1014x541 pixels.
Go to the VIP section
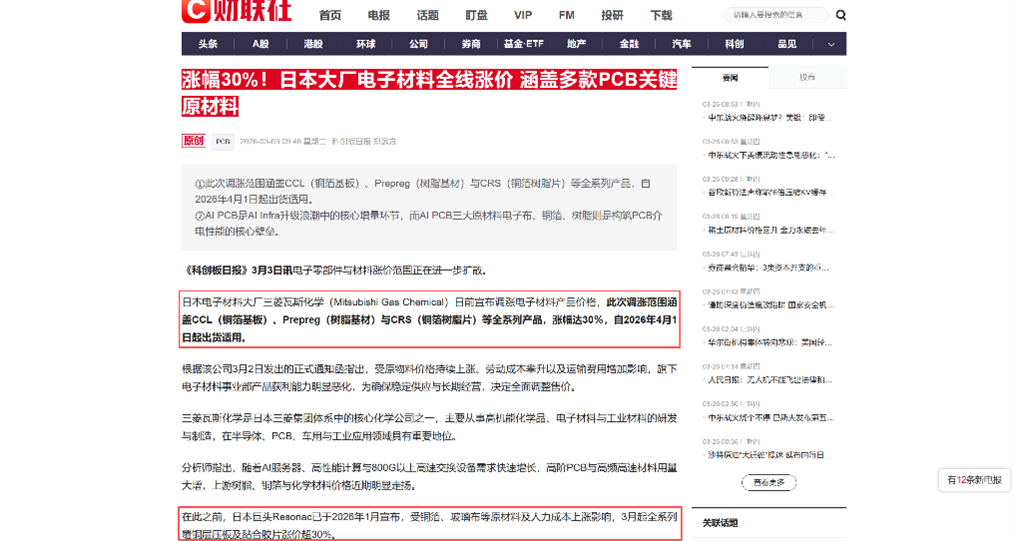[x=523, y=15]
